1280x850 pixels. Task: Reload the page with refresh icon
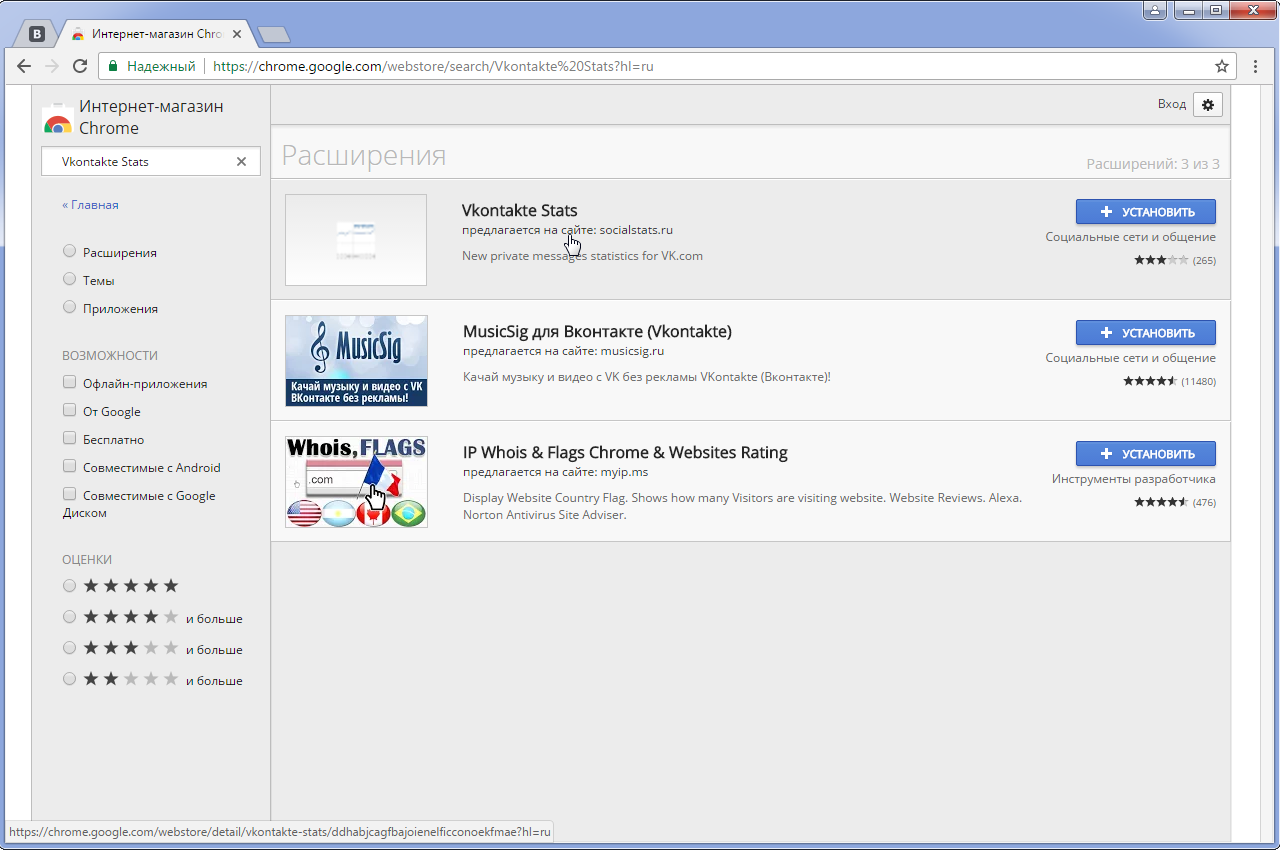pyautogui.click(x=80, y=67)
